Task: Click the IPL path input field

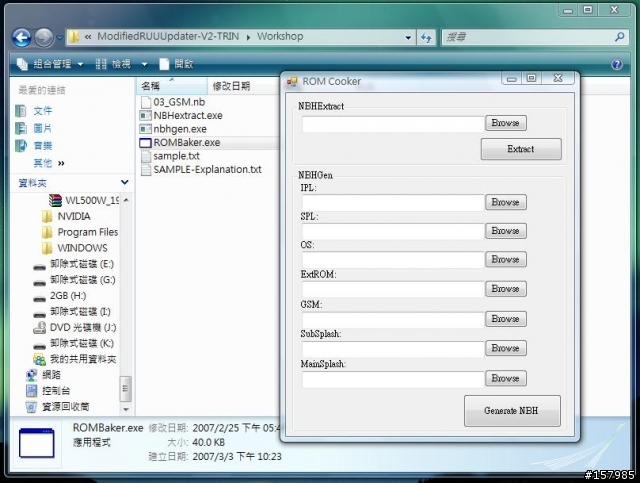Action: [393, 203]
